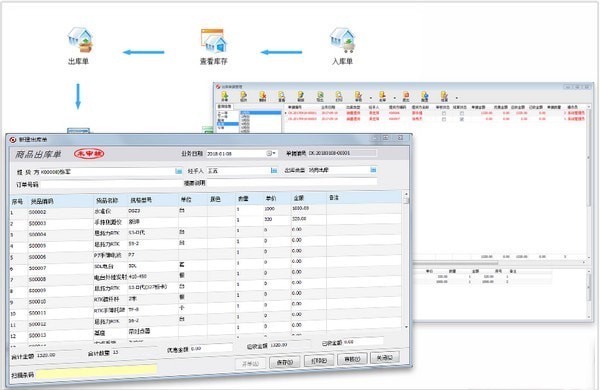Focus the yellow 扫描条码 input field

(96, 371)
